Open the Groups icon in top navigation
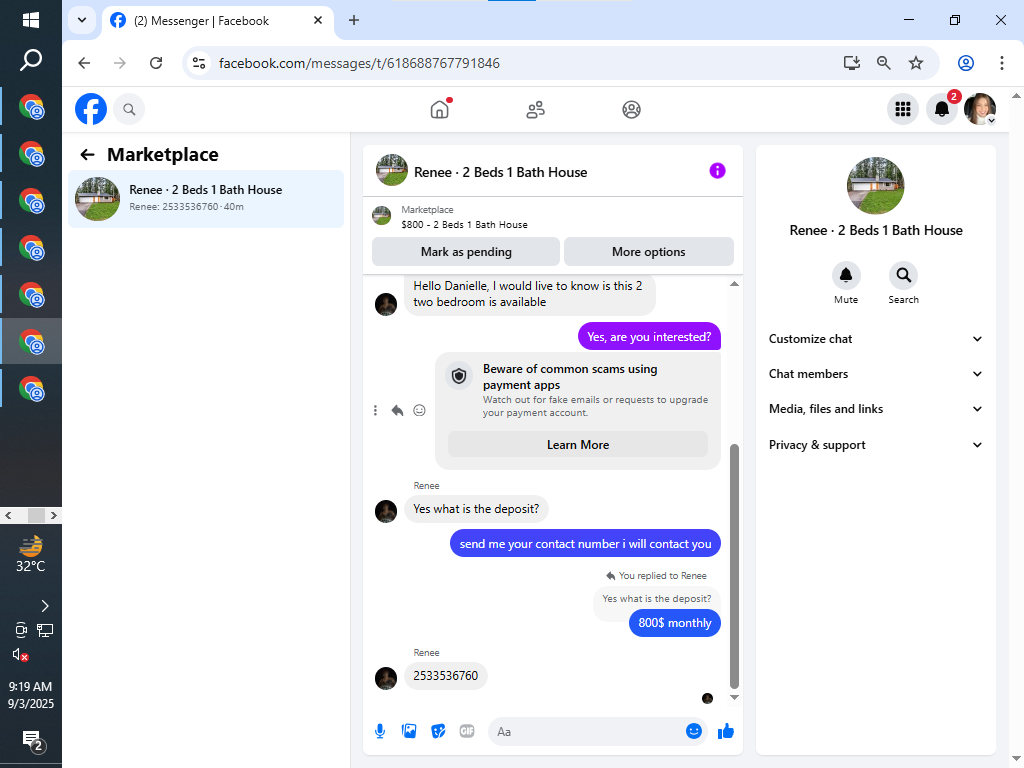 (x=631, y=110)
